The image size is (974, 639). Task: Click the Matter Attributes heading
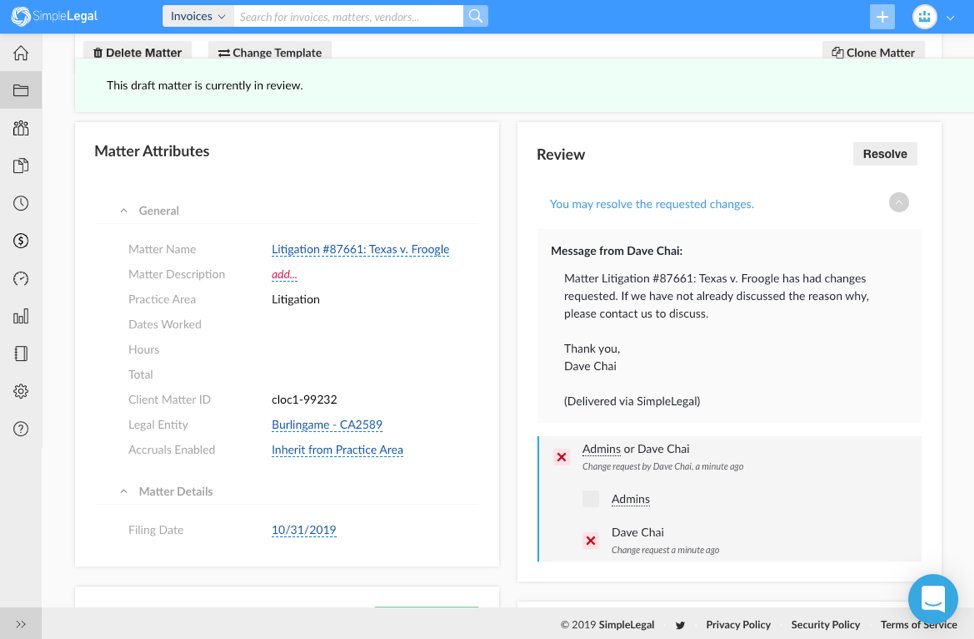click(152, 151)
